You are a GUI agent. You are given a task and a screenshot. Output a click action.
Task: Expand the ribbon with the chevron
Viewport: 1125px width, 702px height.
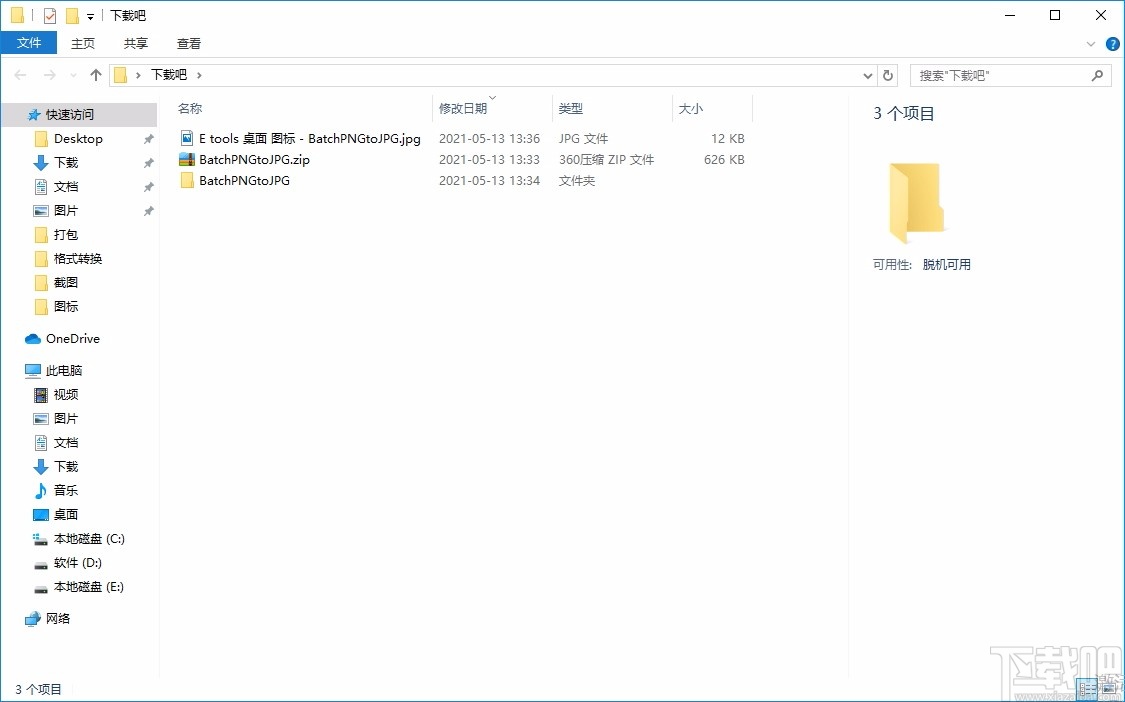(x=1091, y=43)
